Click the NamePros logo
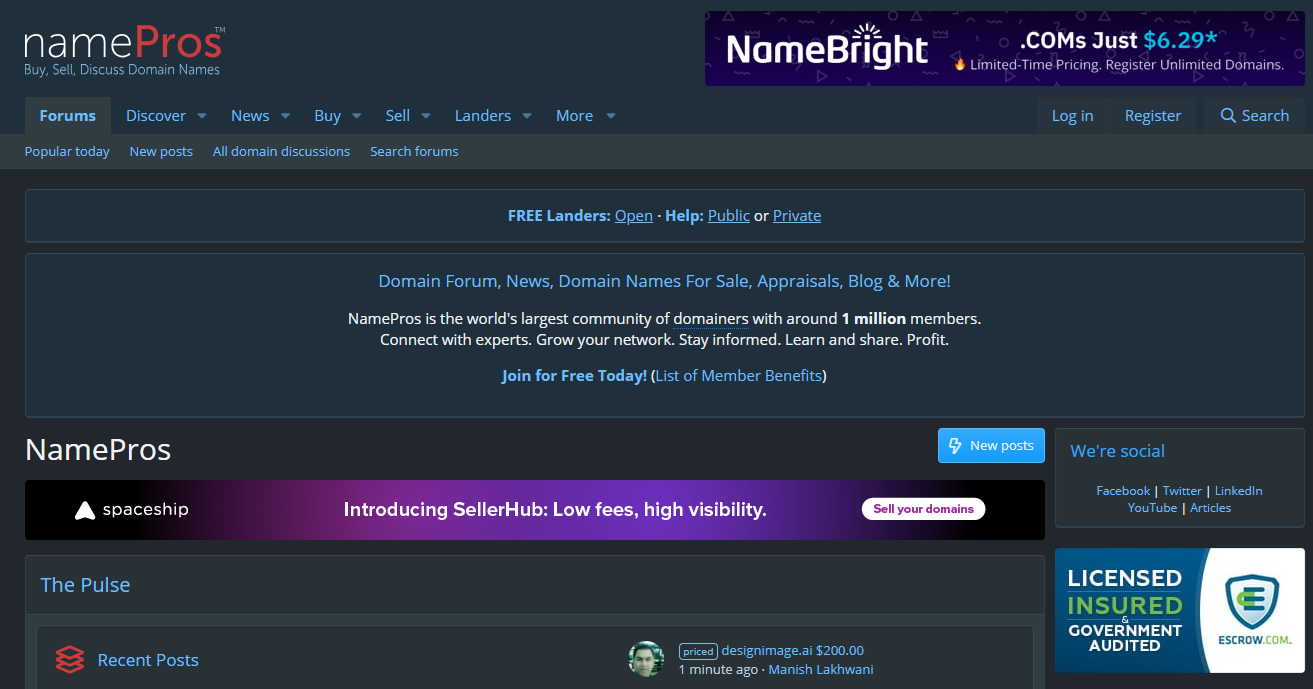This screenshot has height=689, width=1313. tap(124, 50)
